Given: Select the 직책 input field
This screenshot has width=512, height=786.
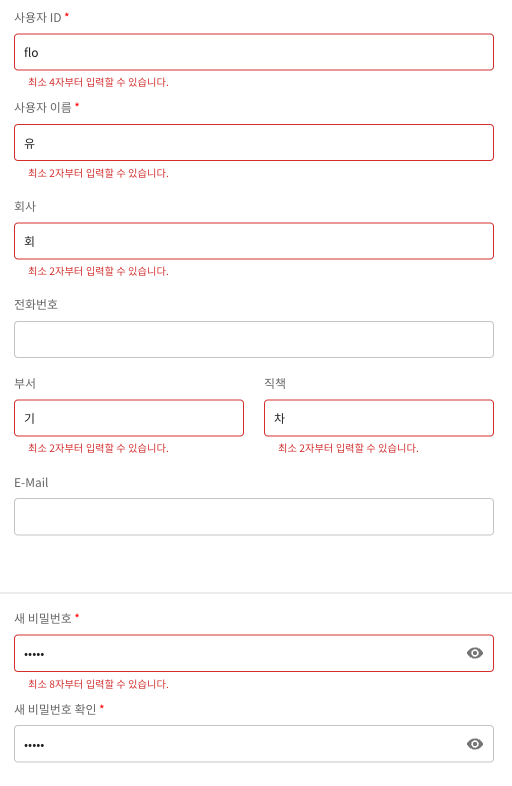Looking at the screenshot, I should coord(379,418).
